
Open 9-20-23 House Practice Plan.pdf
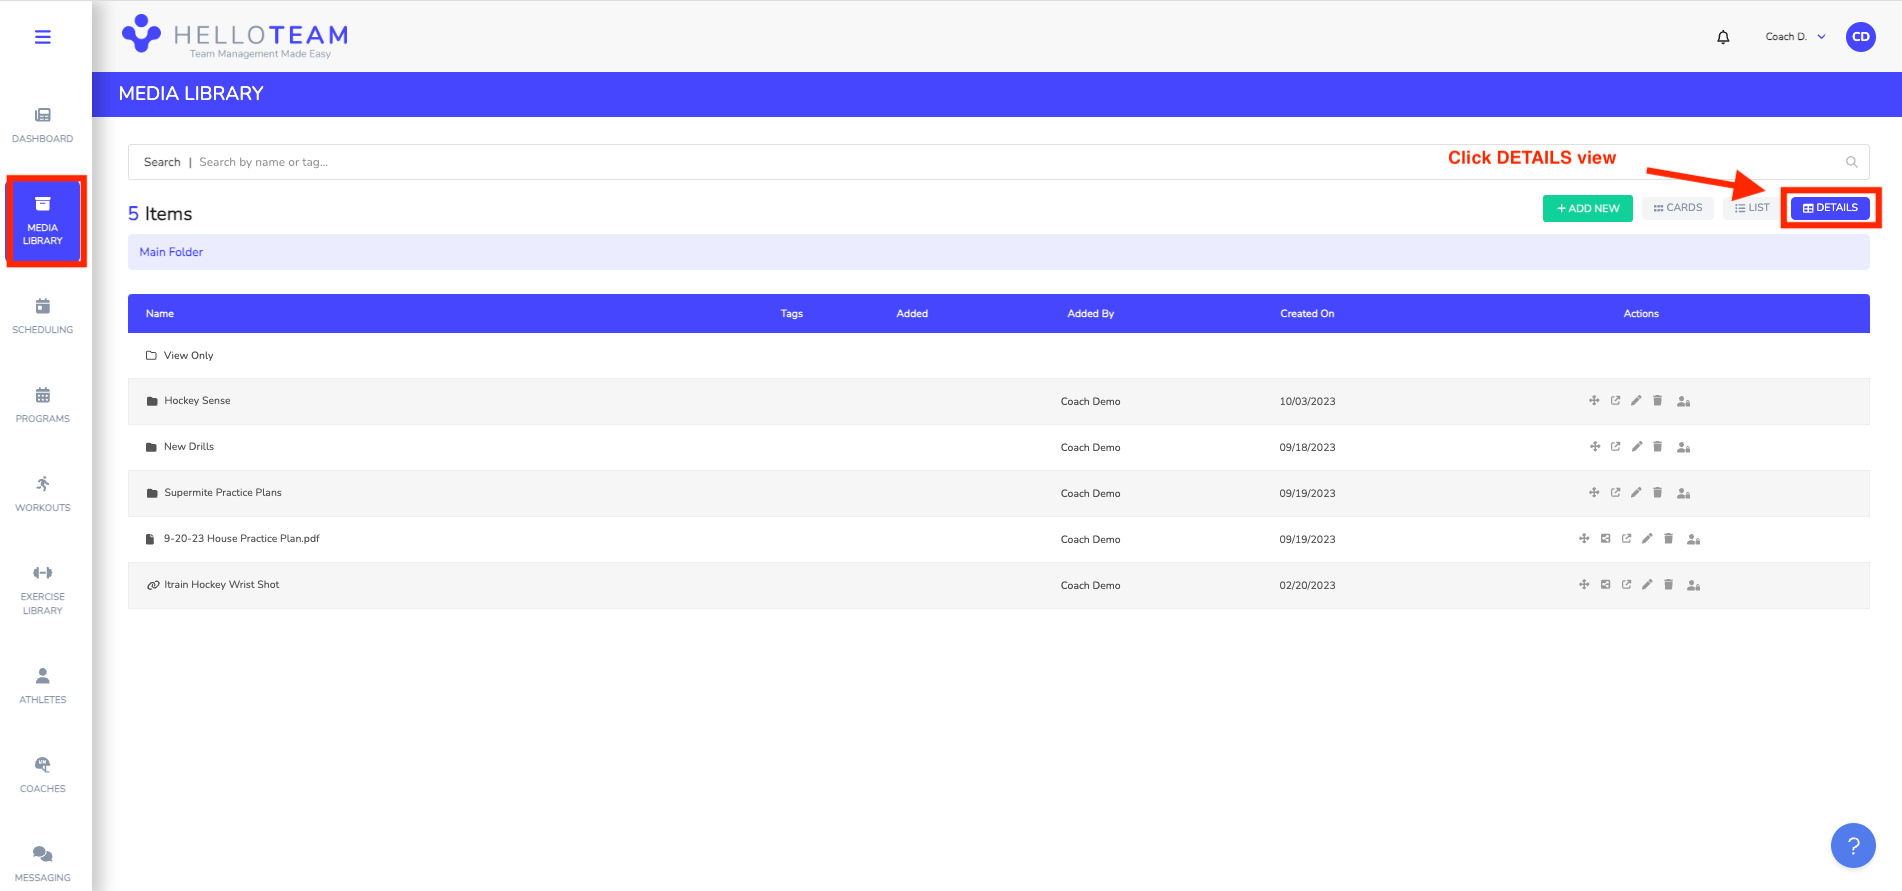pos(241,539)
